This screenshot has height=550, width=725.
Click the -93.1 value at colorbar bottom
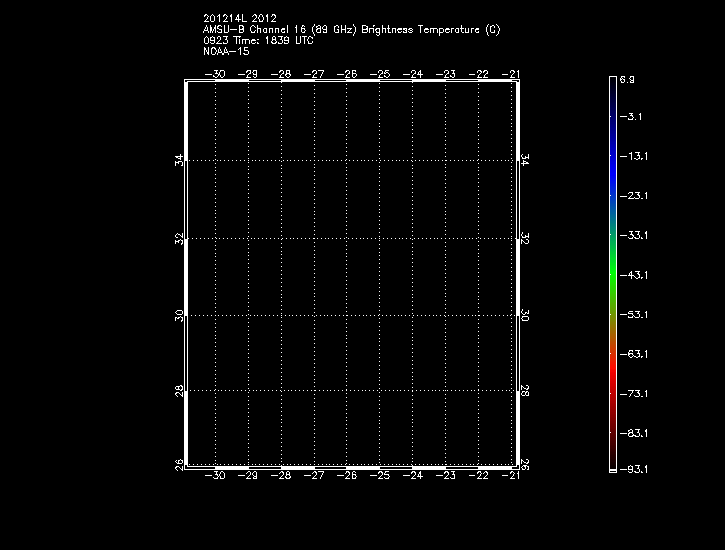[634, 468]
